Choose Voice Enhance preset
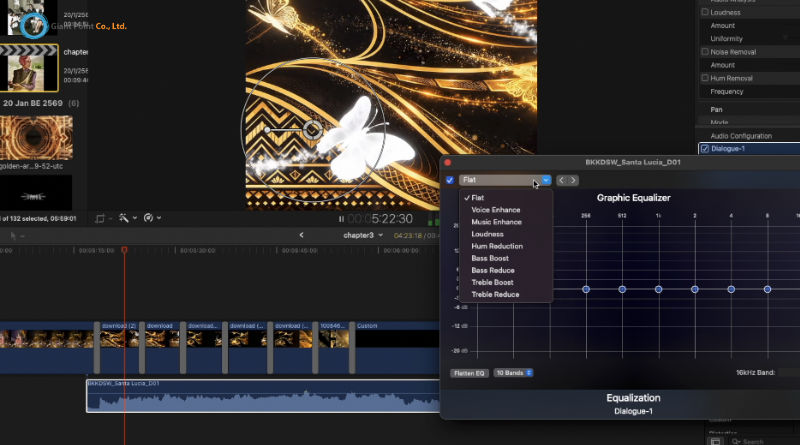Viewport: 800px width, 445px height. tap(496, 210)
